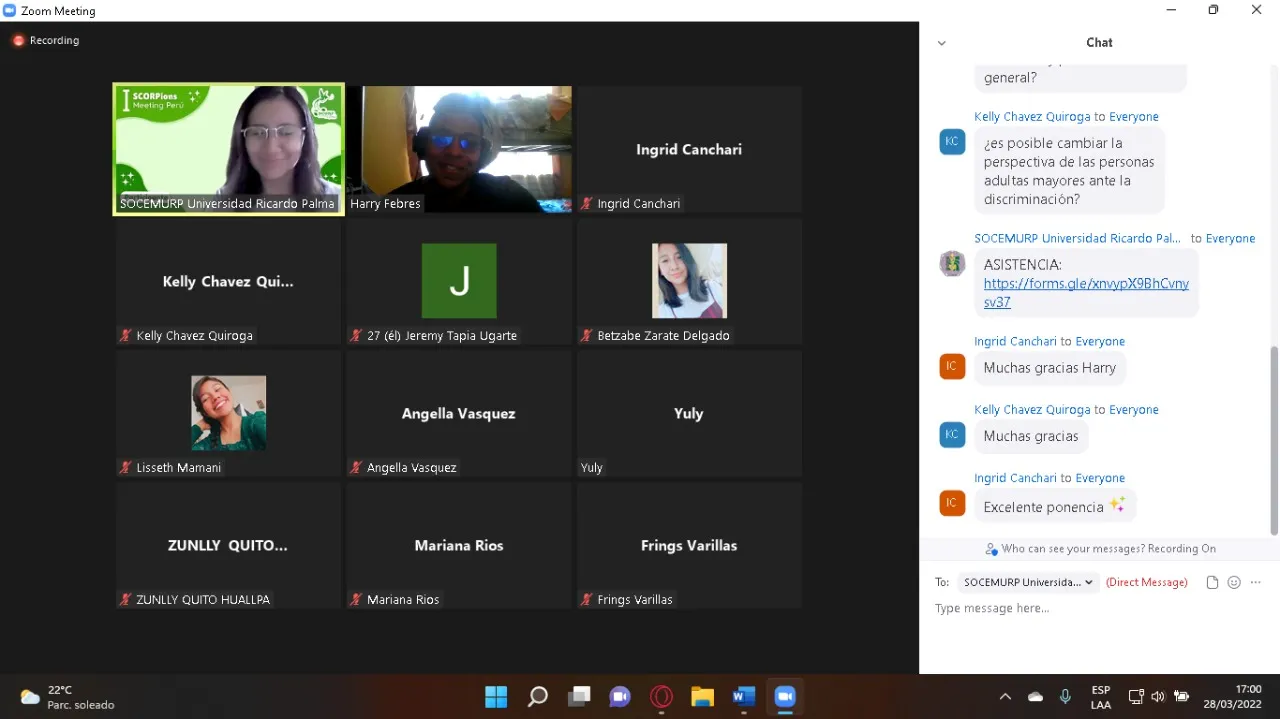Select the Zoom icon in the taskbar

click(784, 697)
